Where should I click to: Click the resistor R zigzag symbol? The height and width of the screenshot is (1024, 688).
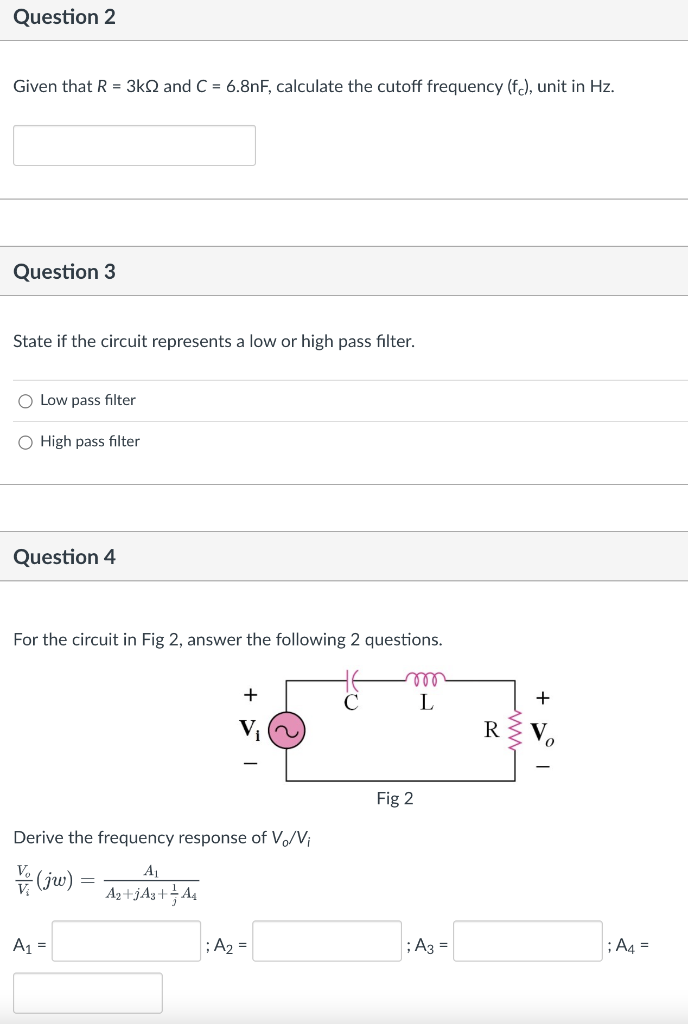pyautogui.click(x=514, y=731)
